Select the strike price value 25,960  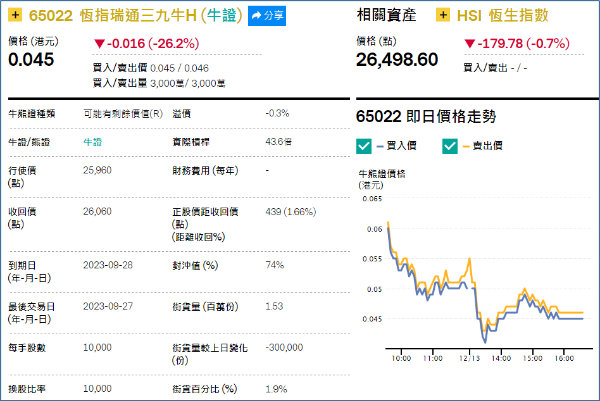(x=97, y=170)
